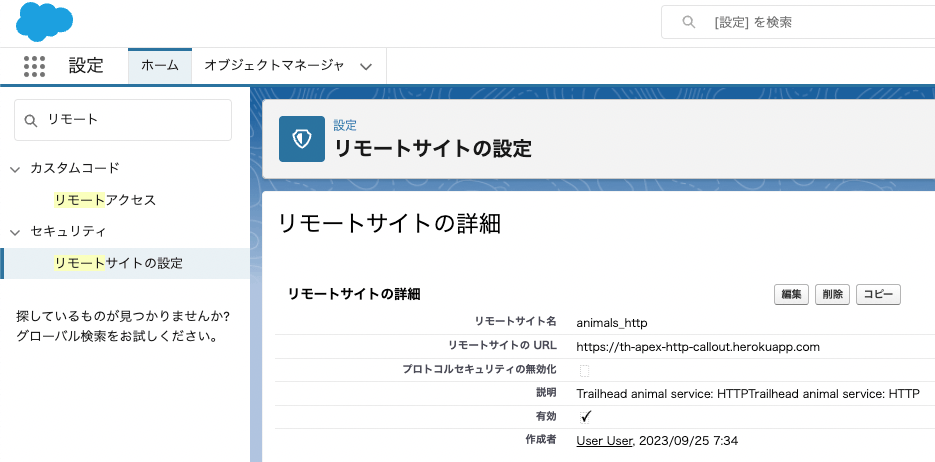Collapse the カスタムコード section

[x=15, y=169]
